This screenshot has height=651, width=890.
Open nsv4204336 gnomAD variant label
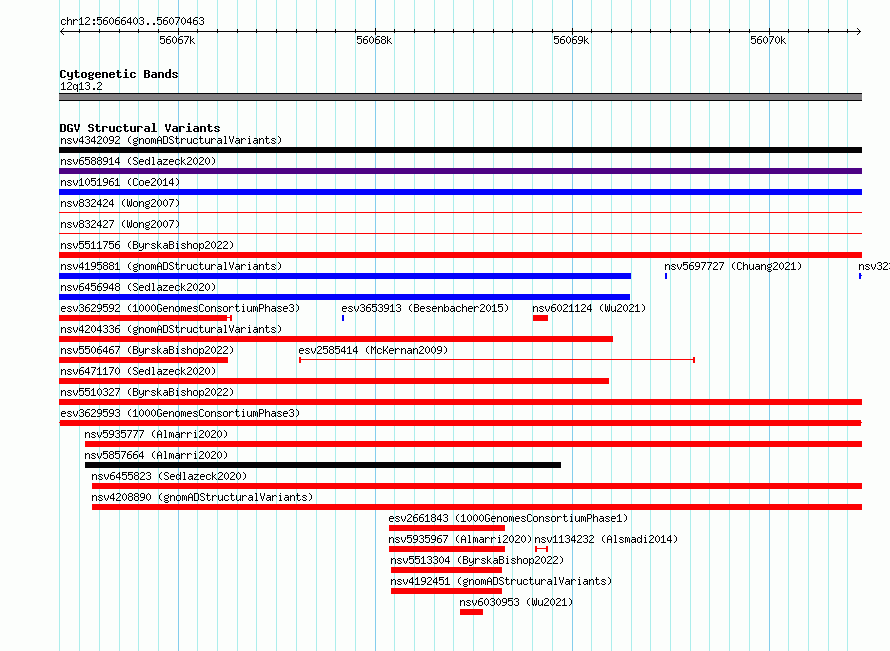point(171,329)
